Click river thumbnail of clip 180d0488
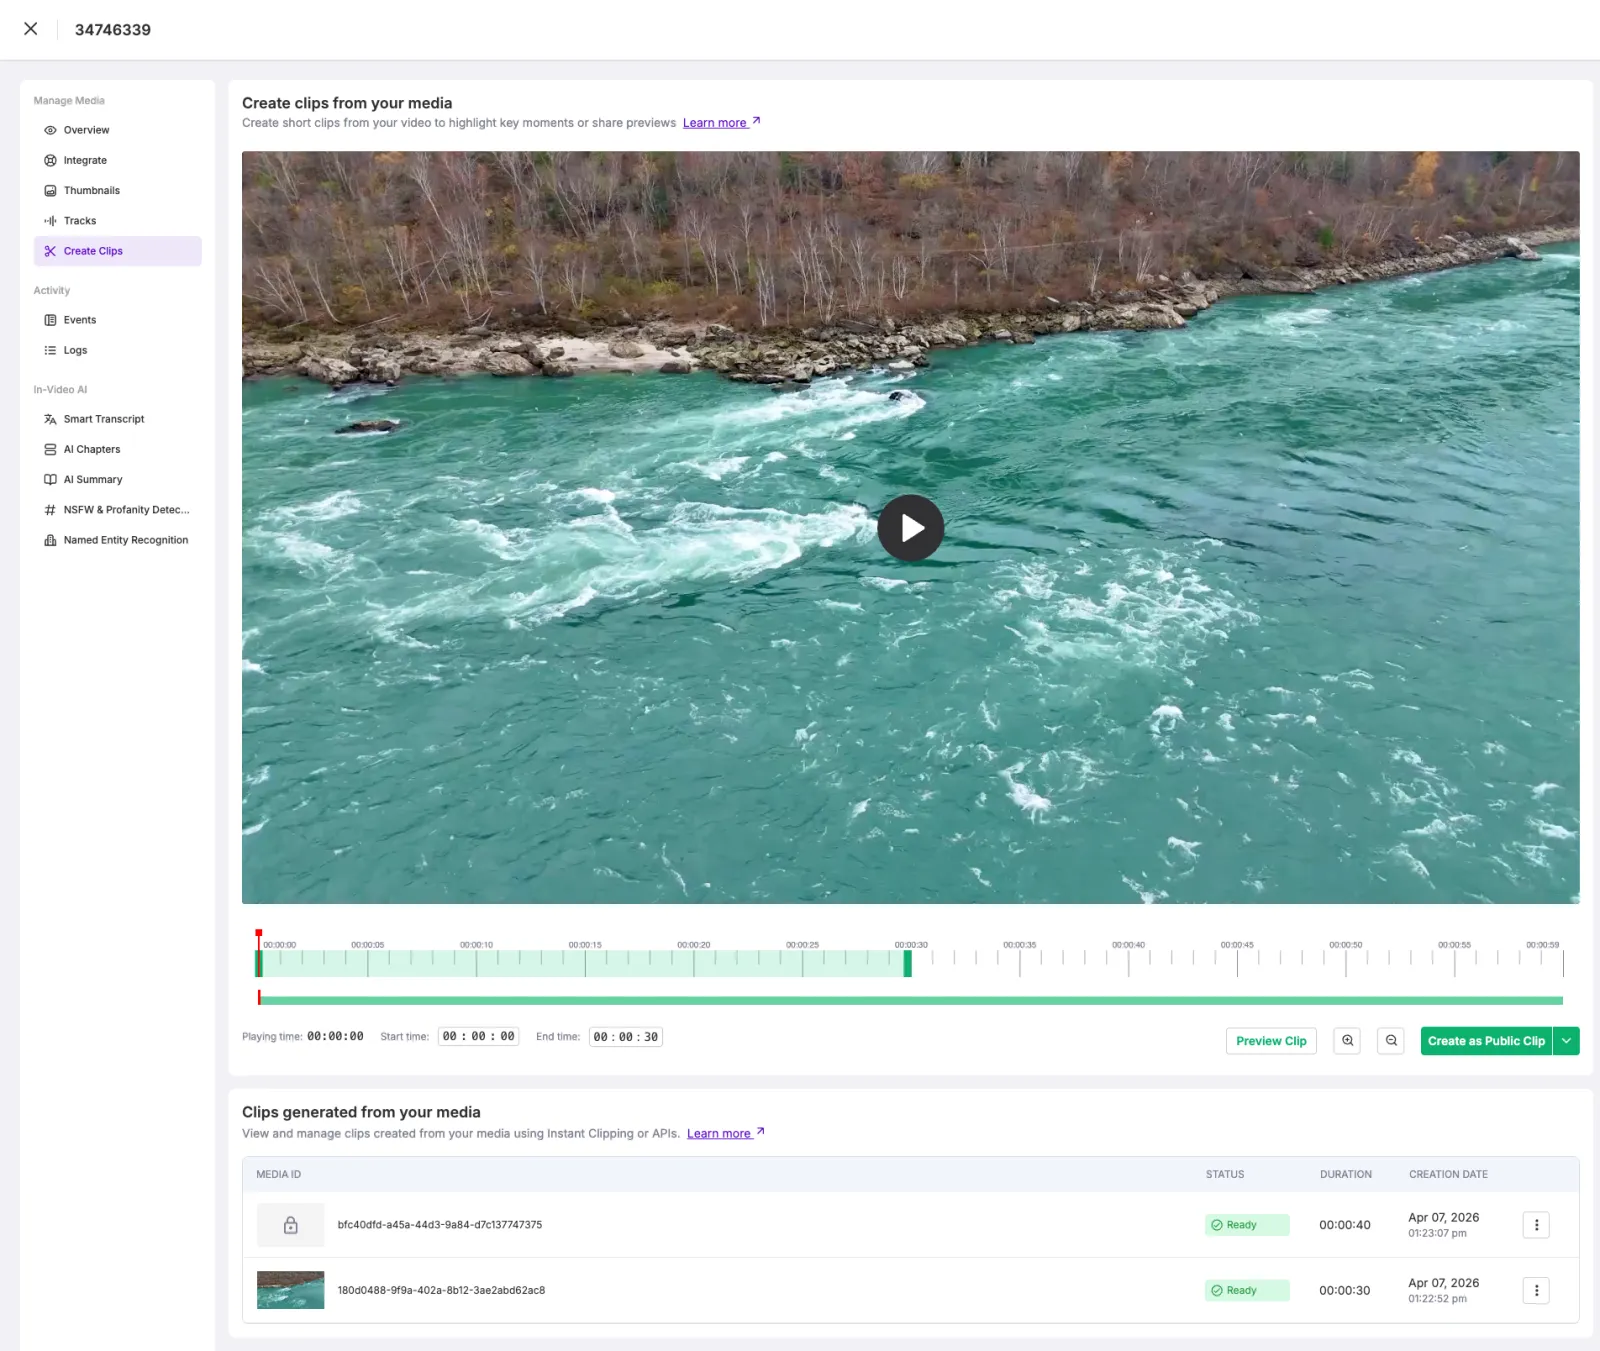Screen dimensions: 1600x1351 point(291,1290)
